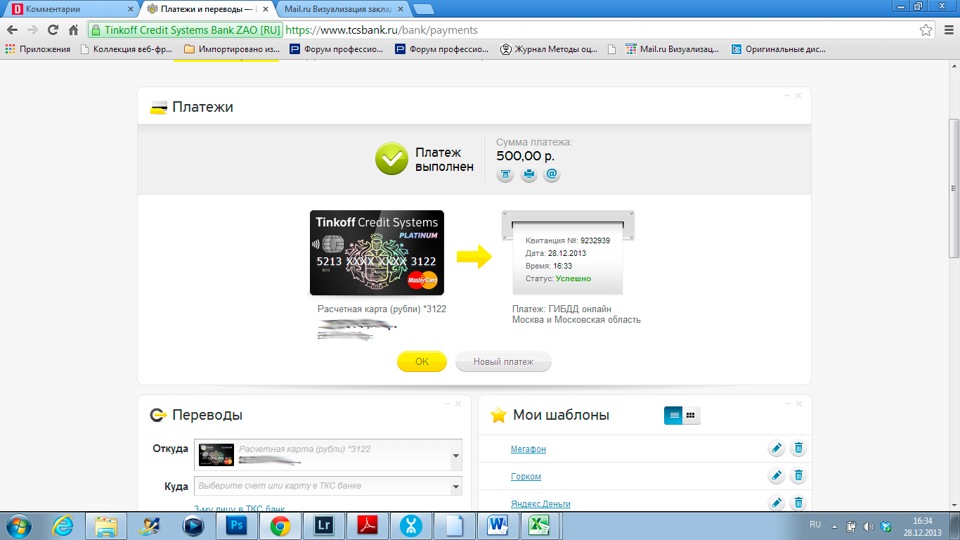Open the Горком template link
Viewport: 960px width, 540px height.
tap(526, 476)
